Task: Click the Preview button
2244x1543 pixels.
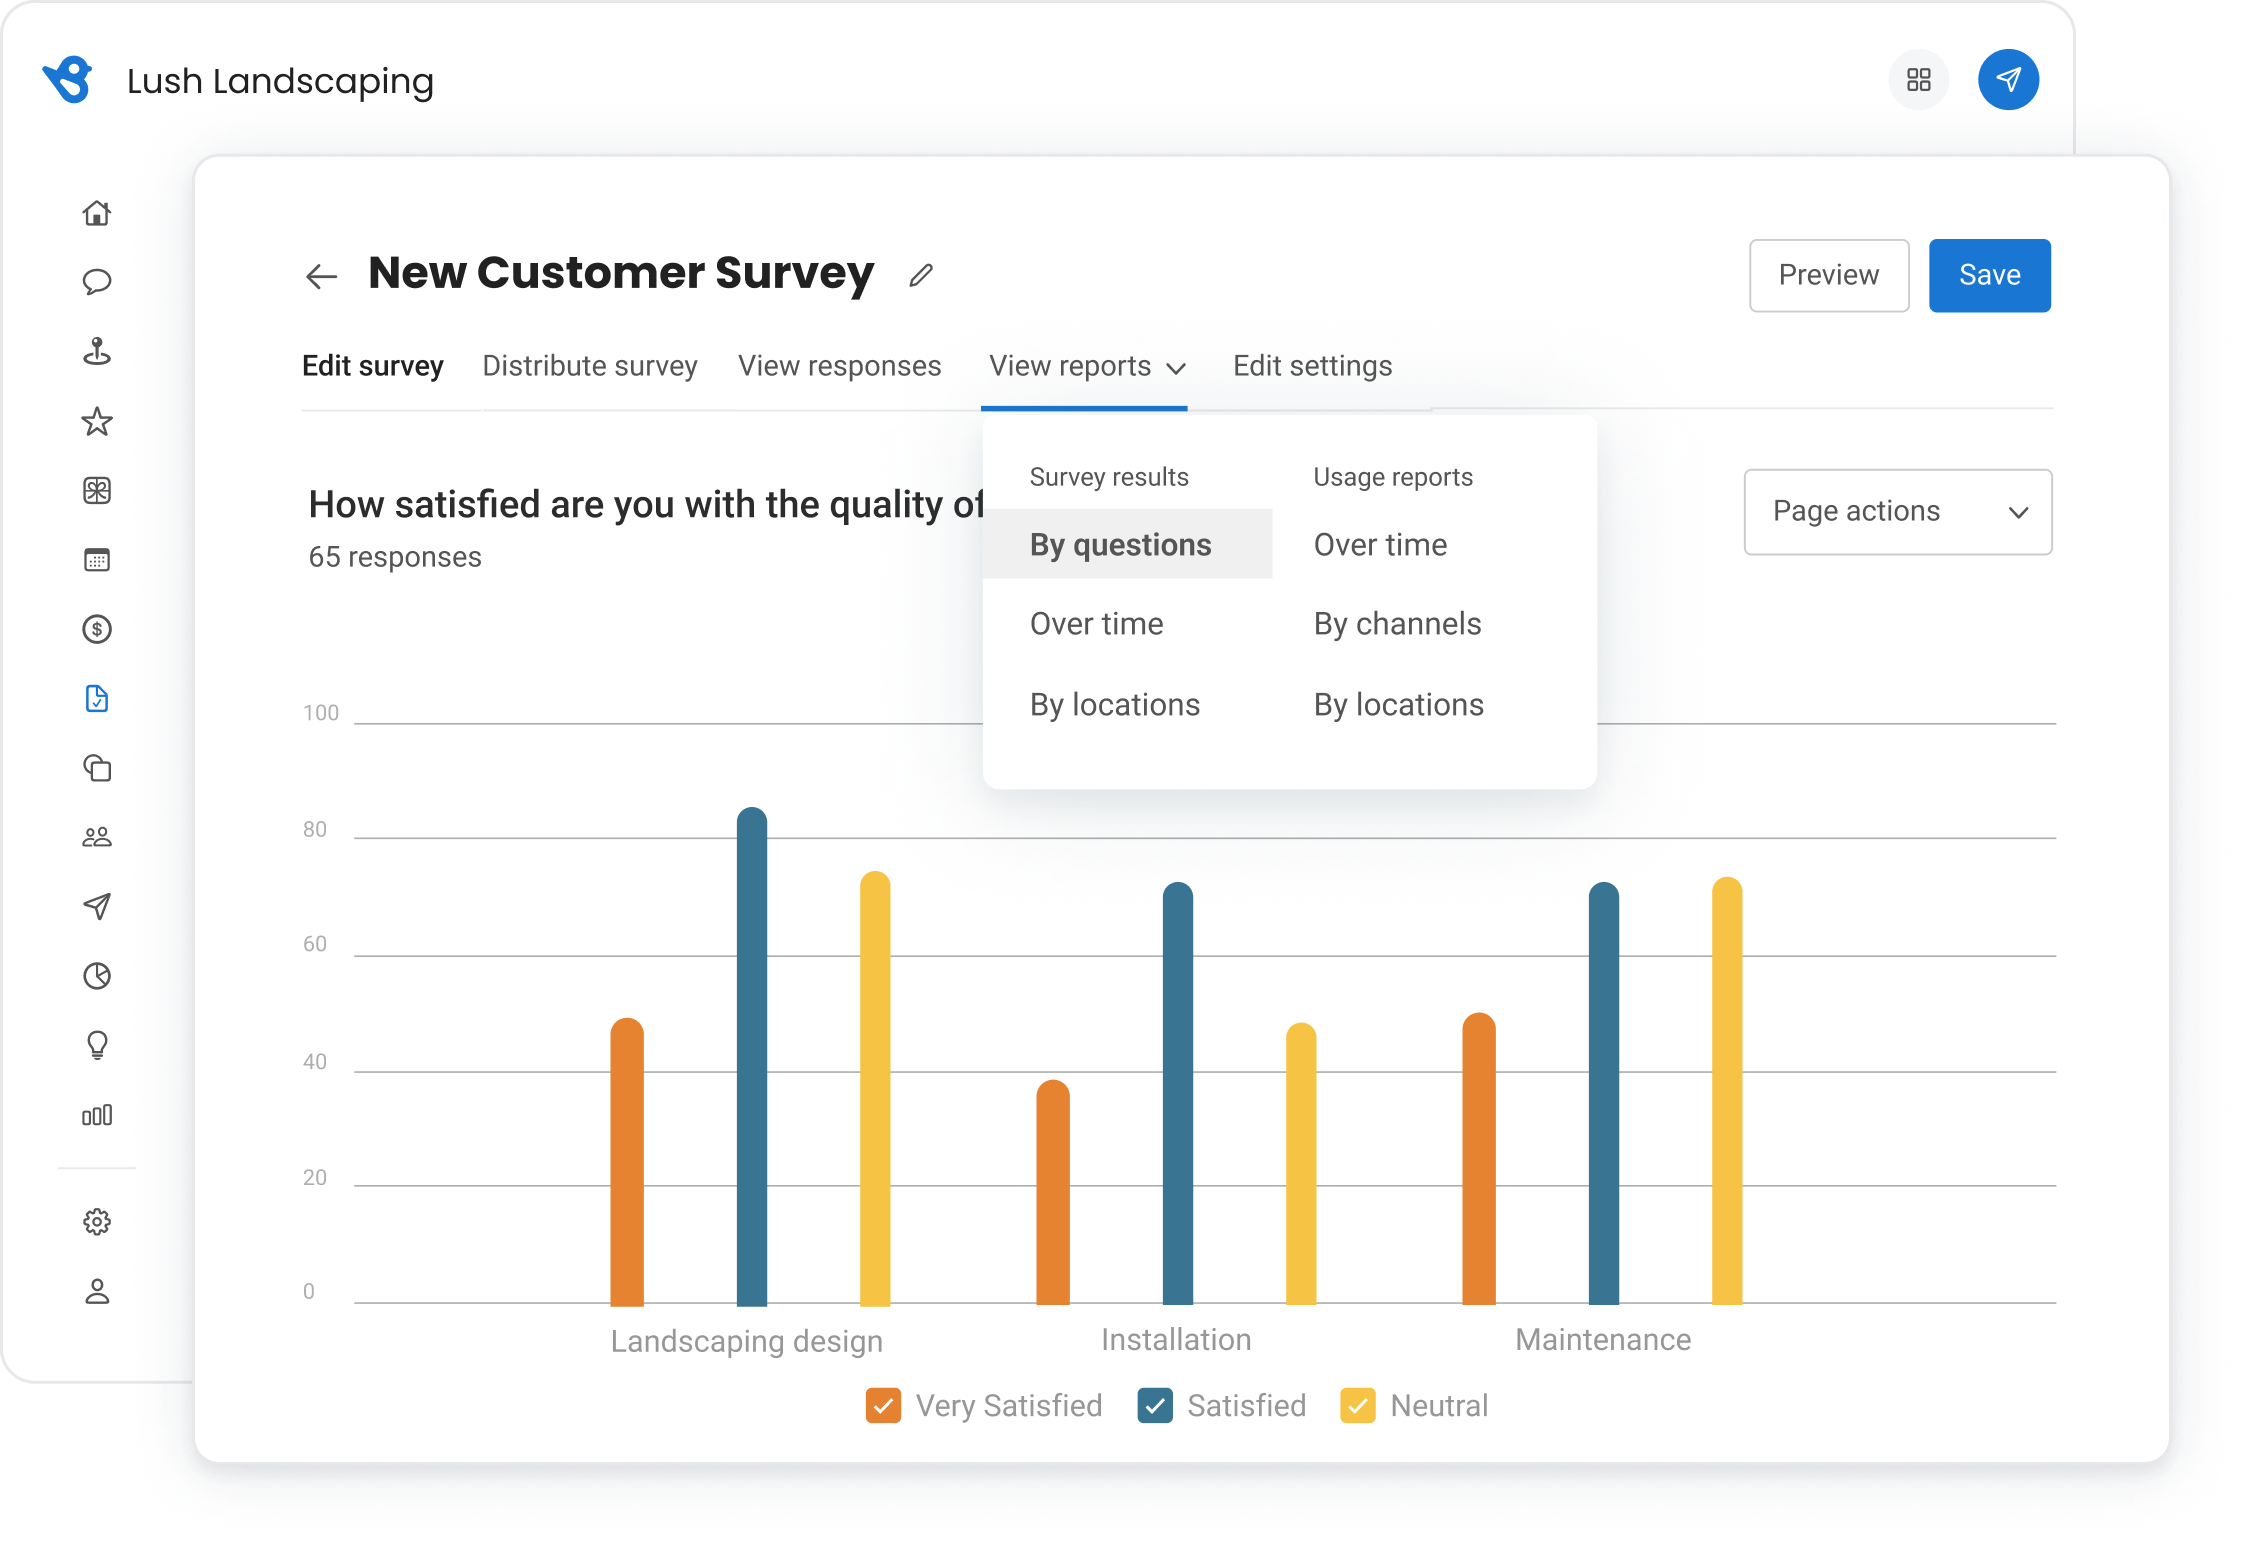Action: tap(1829, 275)
